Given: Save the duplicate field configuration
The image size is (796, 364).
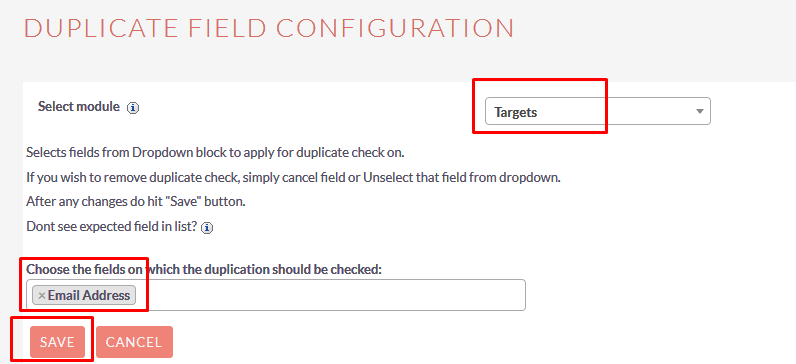Looking at the screenshot, I should (x=57, y=342).
